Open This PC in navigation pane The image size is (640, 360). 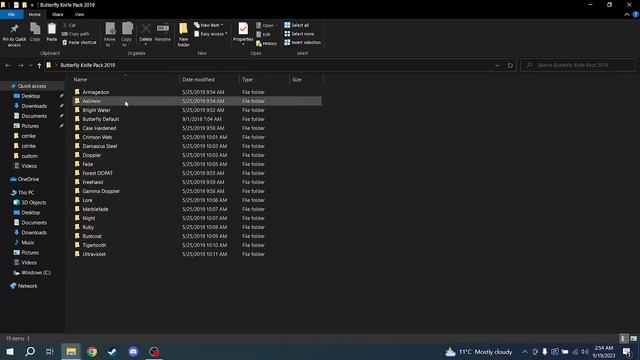pos(25,193)
